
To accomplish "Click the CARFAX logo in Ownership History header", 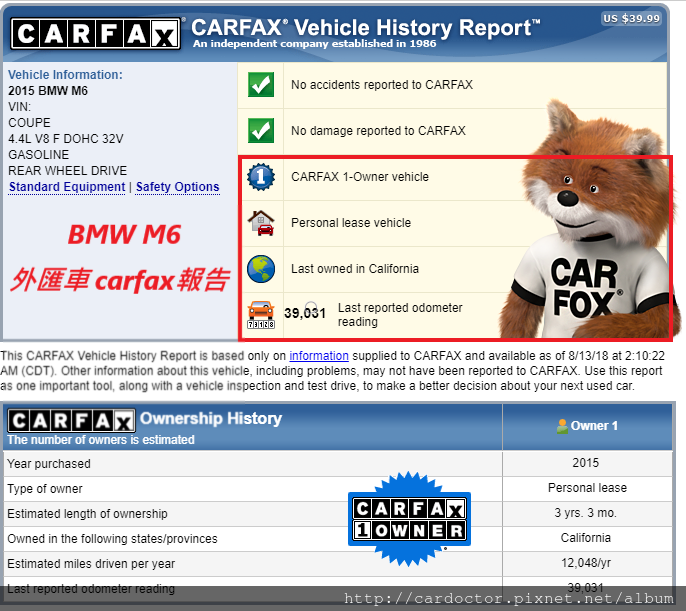I will (71, 421).
